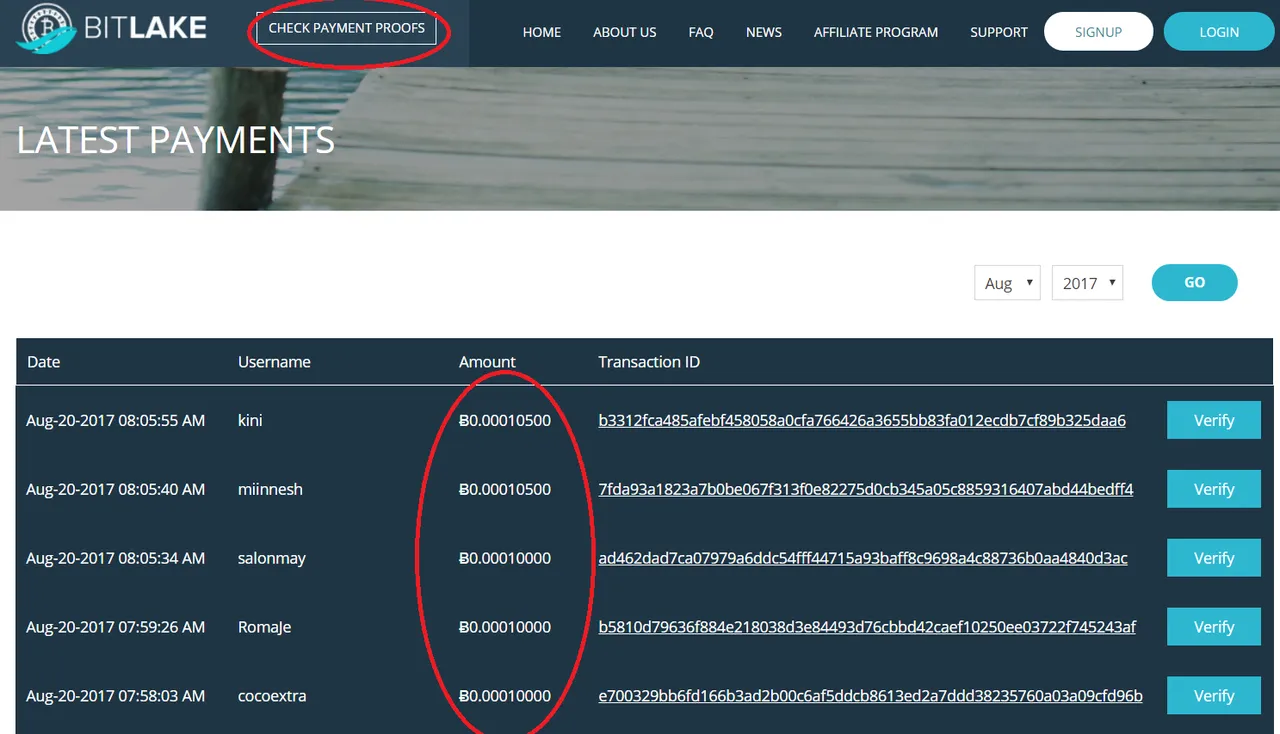Select the Transaction ID column header
This screenshot has height=734, width=1280.
[x=649, y=362]
